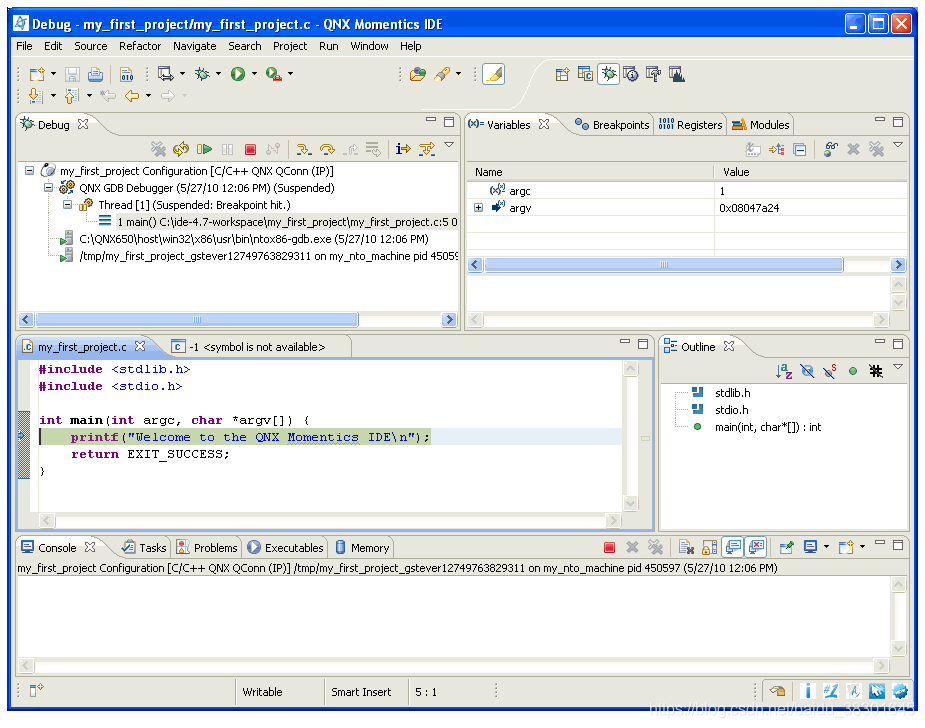Toggle Hide Non-Public Members green dot in Outline
The height and width of the screenshot is (728, 925).
click(852, 371)
